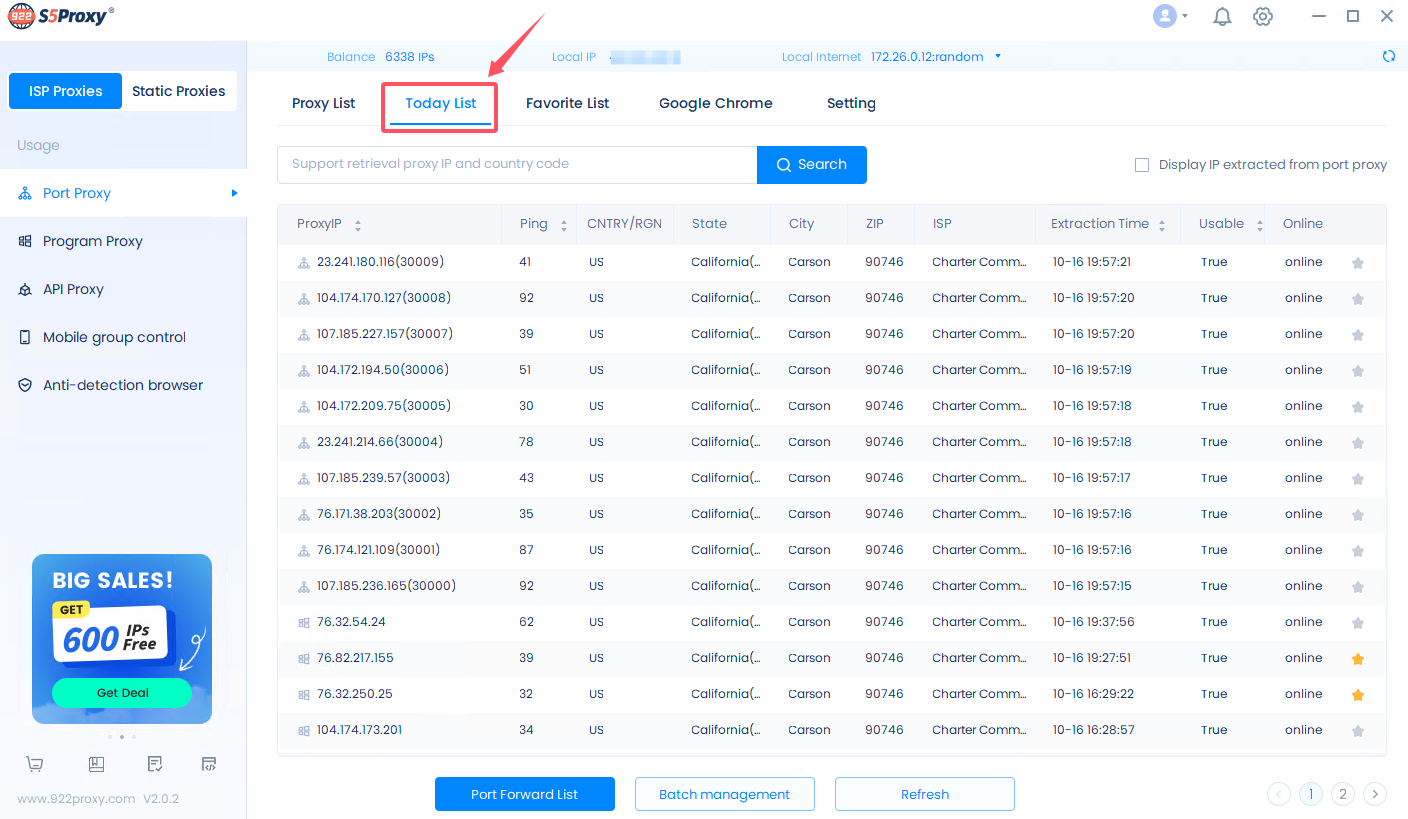Select the 76.82.217.155 proxy row text
The width and height of the screenshot is (1408, 819).
pos(355,658)
